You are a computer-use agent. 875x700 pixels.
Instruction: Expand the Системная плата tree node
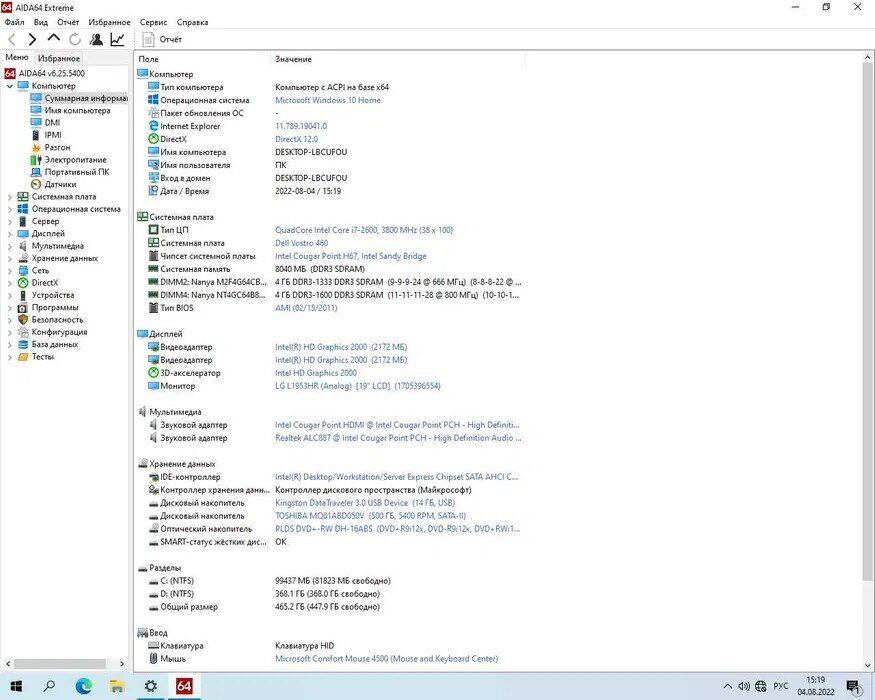(x=9, y=196)
